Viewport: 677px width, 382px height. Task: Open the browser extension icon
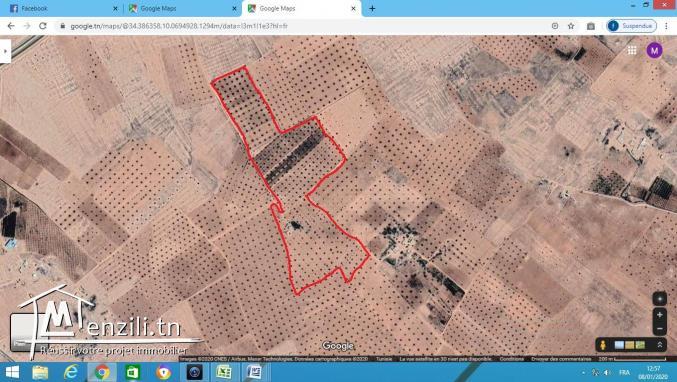pyautogui.click(x=591, y=26)
